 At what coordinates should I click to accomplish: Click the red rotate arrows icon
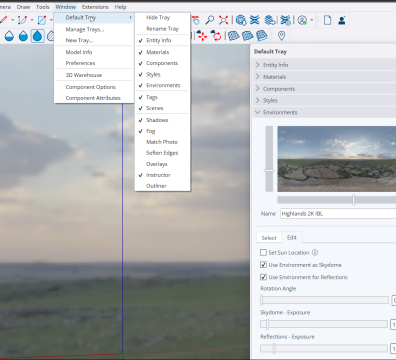coord(216,36)
